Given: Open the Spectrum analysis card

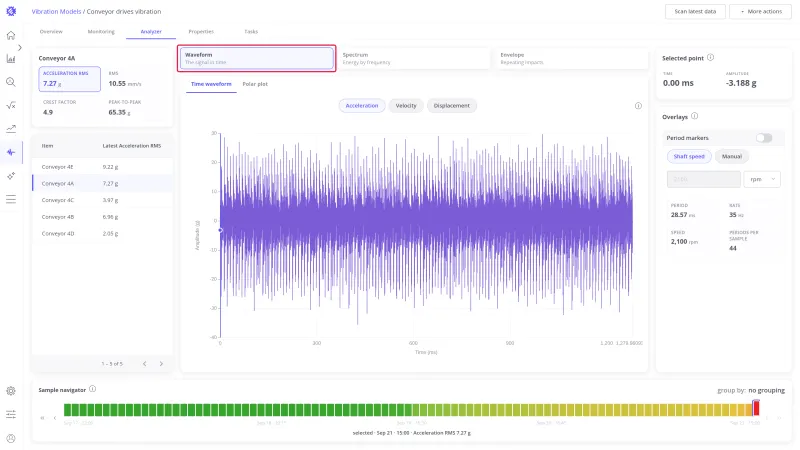Looking at the screenshot, I should 414,58.
